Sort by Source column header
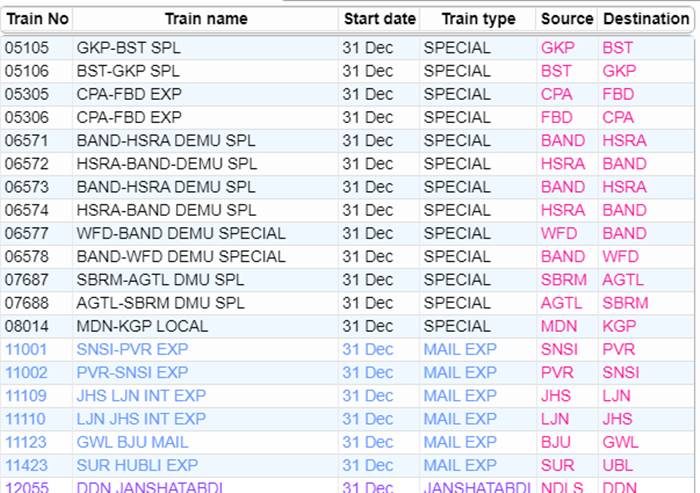This screenshot has width=700, height=493. pyautogui.click(x=566, y=19)
